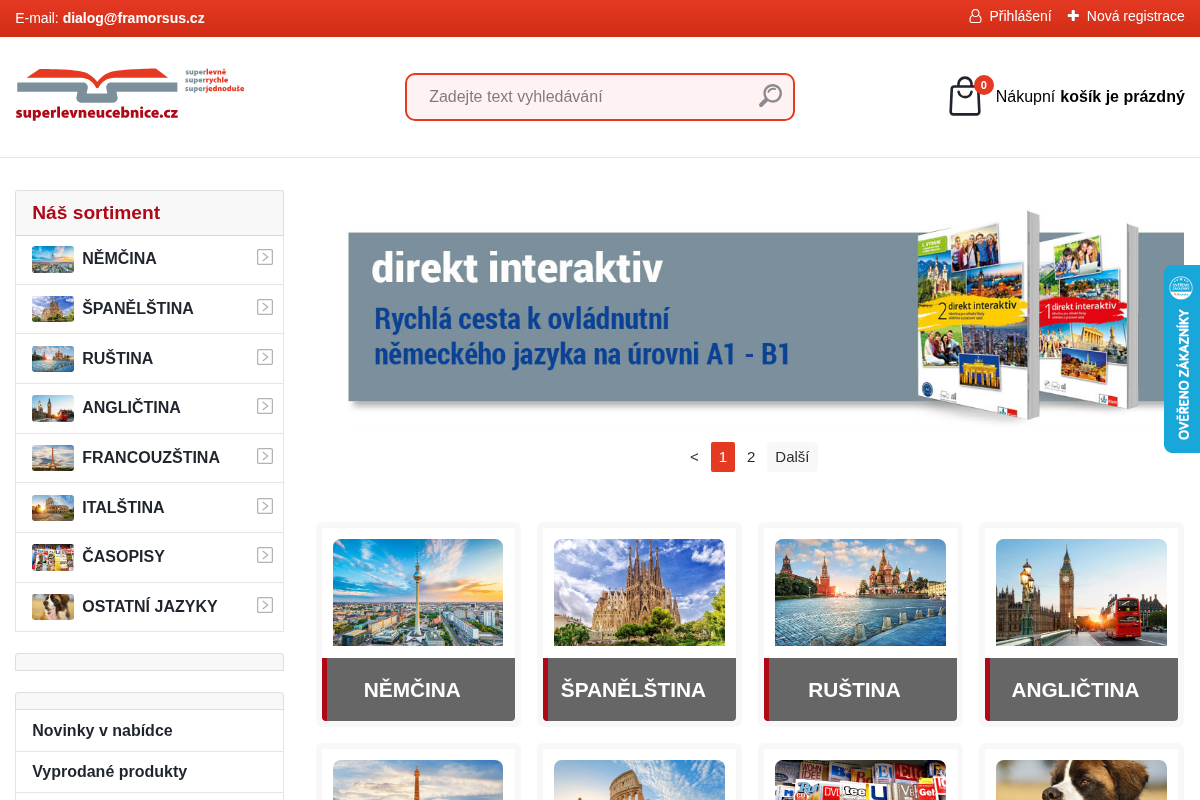
Task: Click the Angličtina sidebar thumbnail icon
Action: click(53, 408)
